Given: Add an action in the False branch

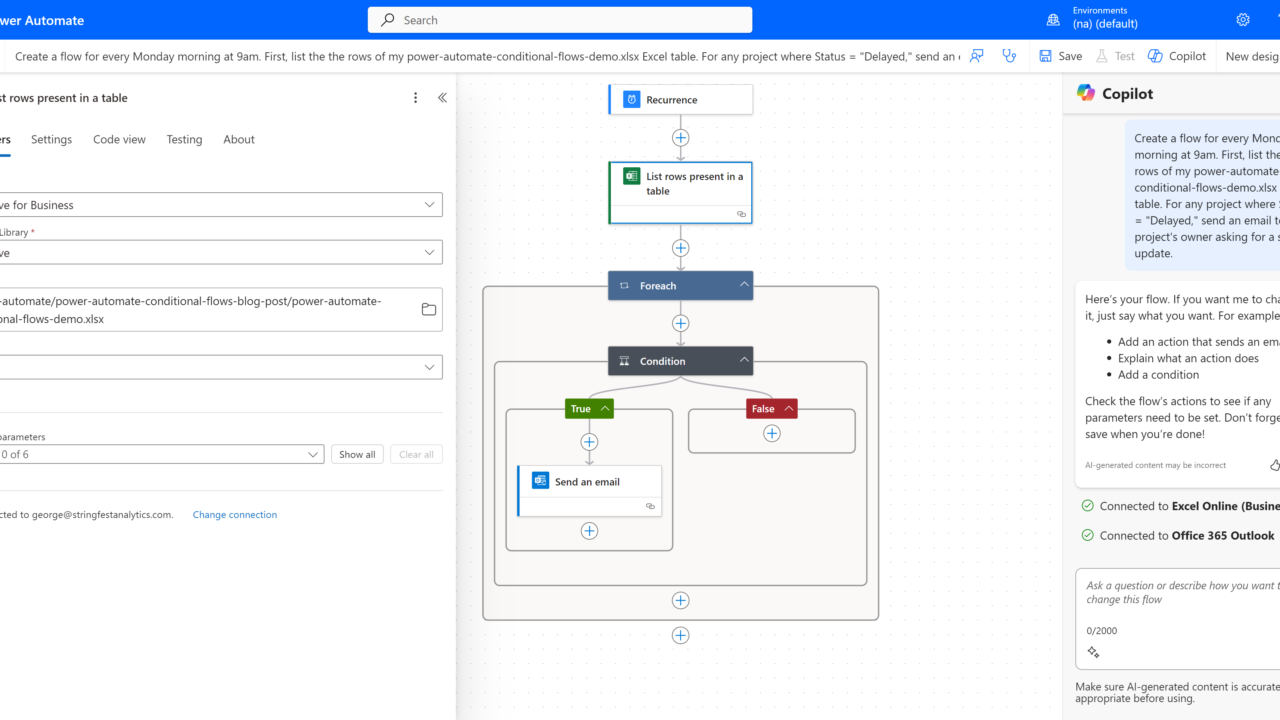Looking at the screenshot, I should pyautogui.click(x=772, y=433).
